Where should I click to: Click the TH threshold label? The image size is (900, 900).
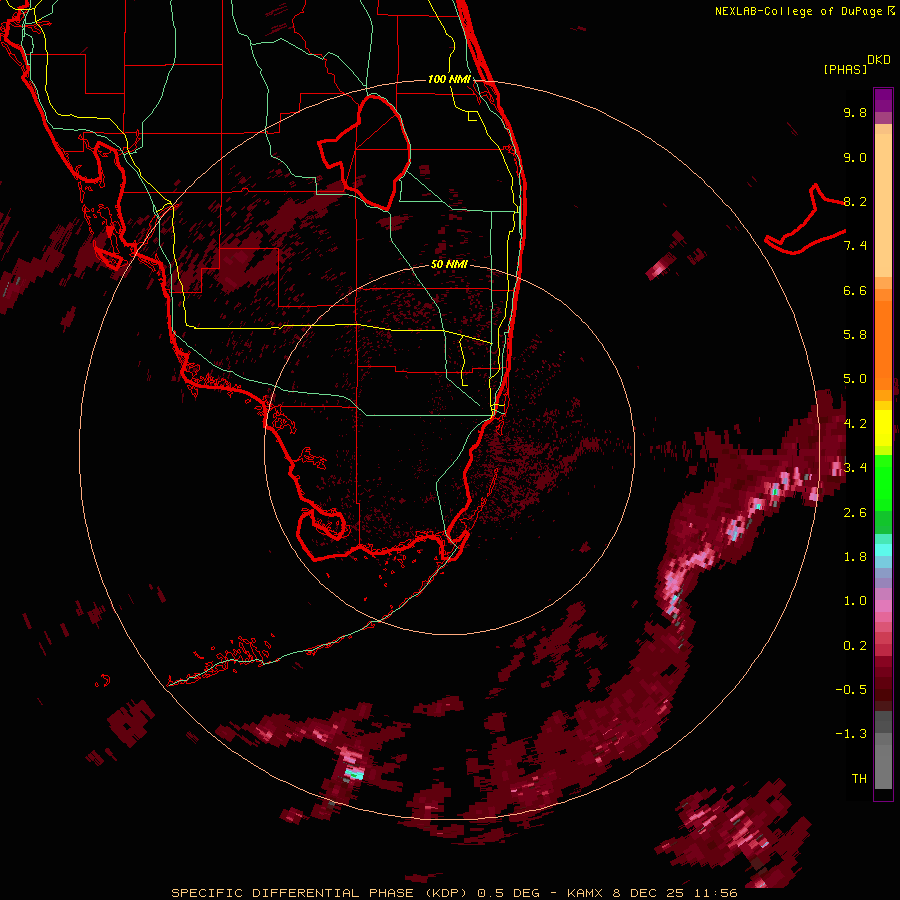tap(859, 779)
